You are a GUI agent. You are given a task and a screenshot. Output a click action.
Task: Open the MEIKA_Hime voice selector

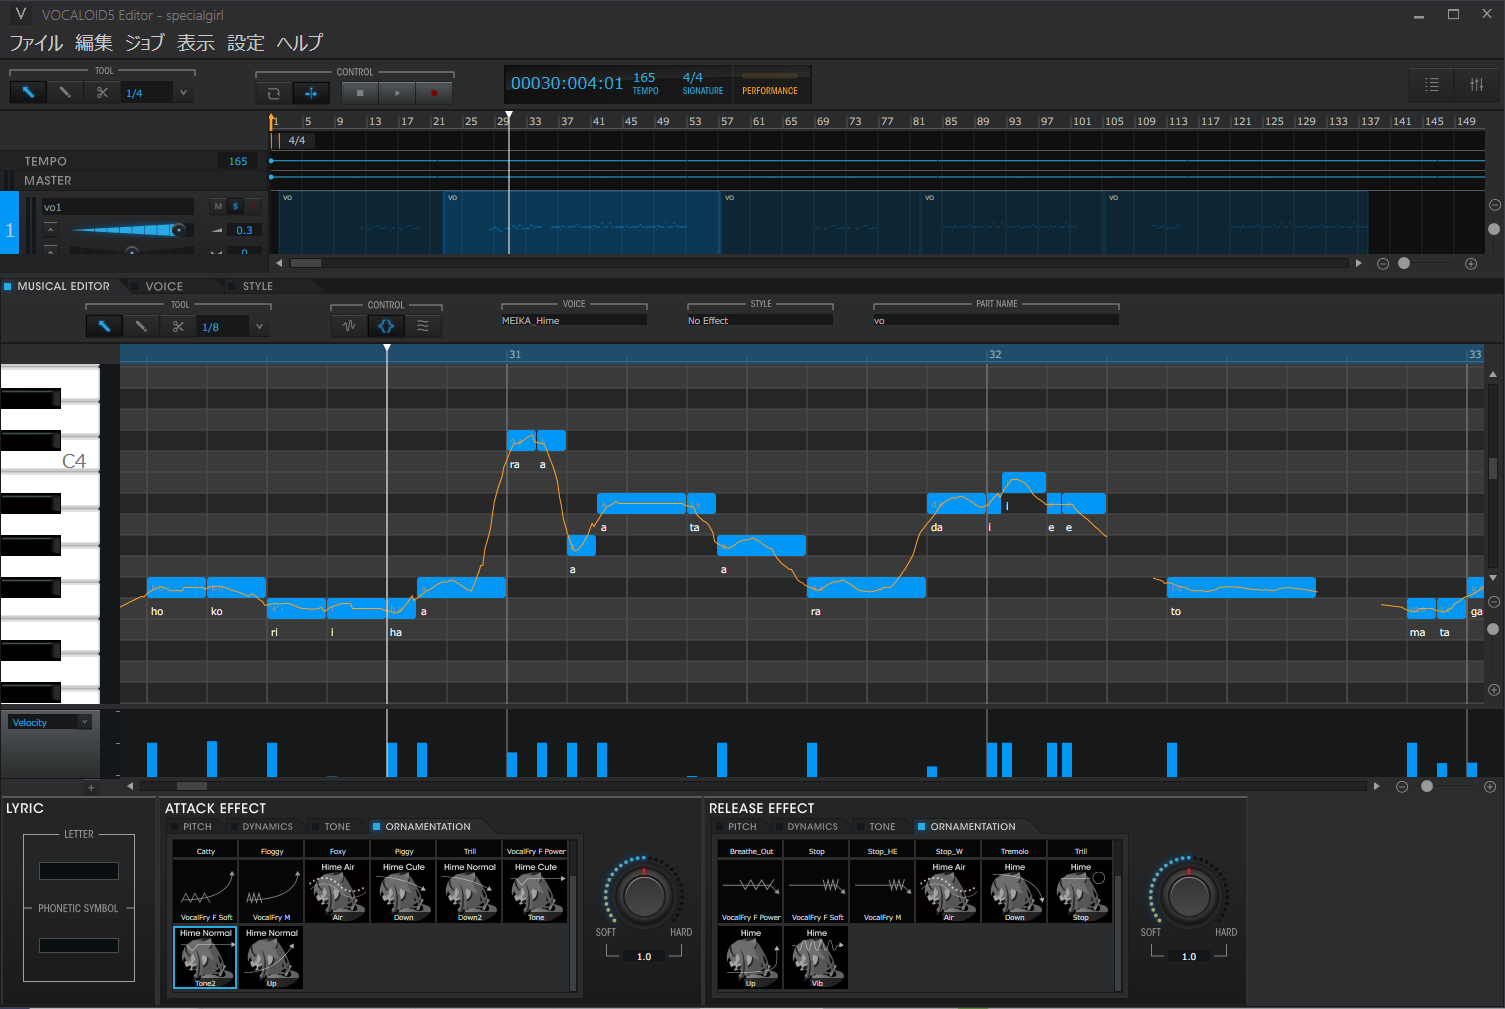point(574,320)
